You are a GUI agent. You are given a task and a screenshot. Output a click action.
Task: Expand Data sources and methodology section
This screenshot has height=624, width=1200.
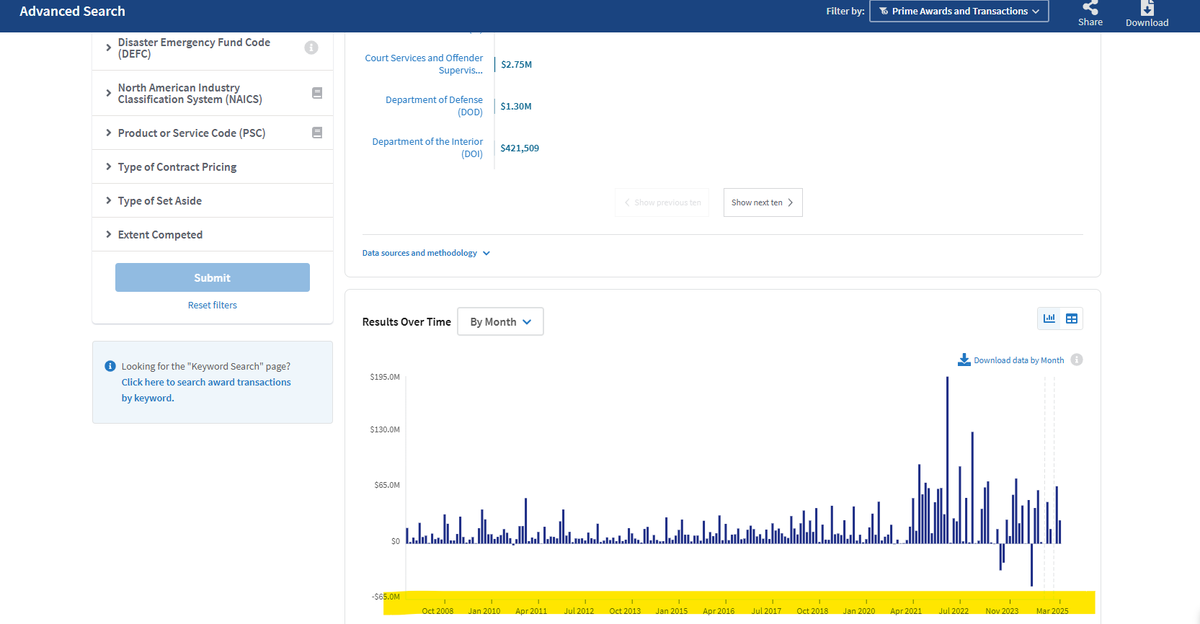coord(426,253)
